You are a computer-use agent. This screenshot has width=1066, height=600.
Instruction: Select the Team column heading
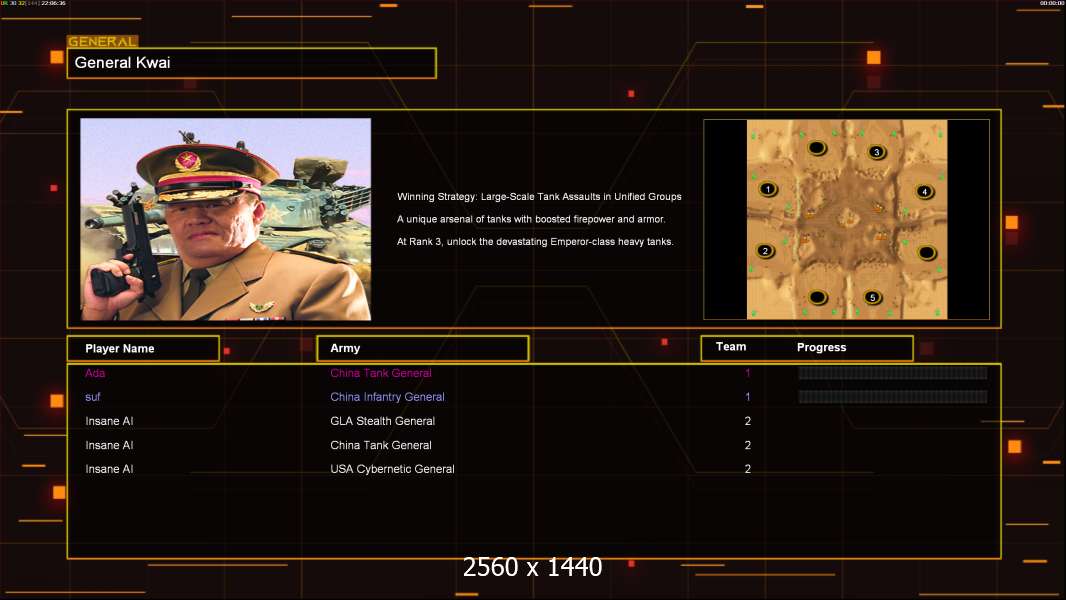coord(731,347)
